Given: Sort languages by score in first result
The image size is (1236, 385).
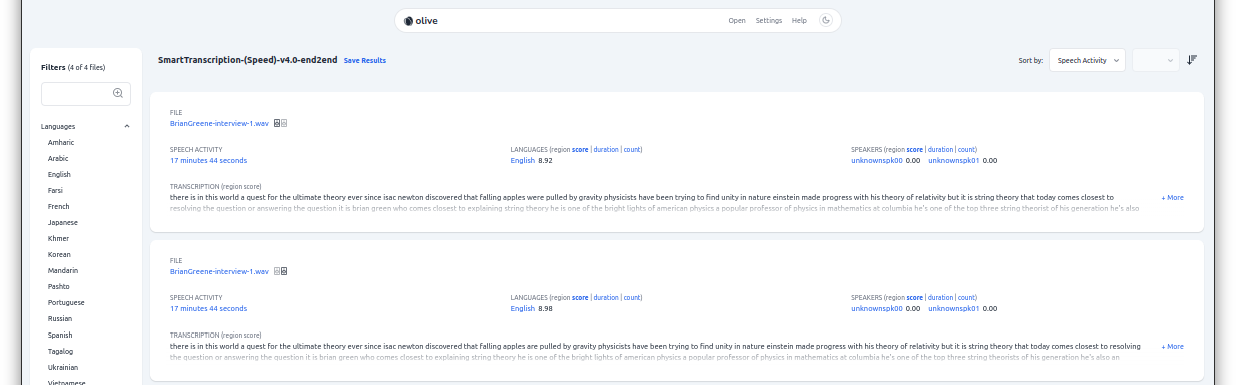Looking at the screenshot, I should (580, 149).
